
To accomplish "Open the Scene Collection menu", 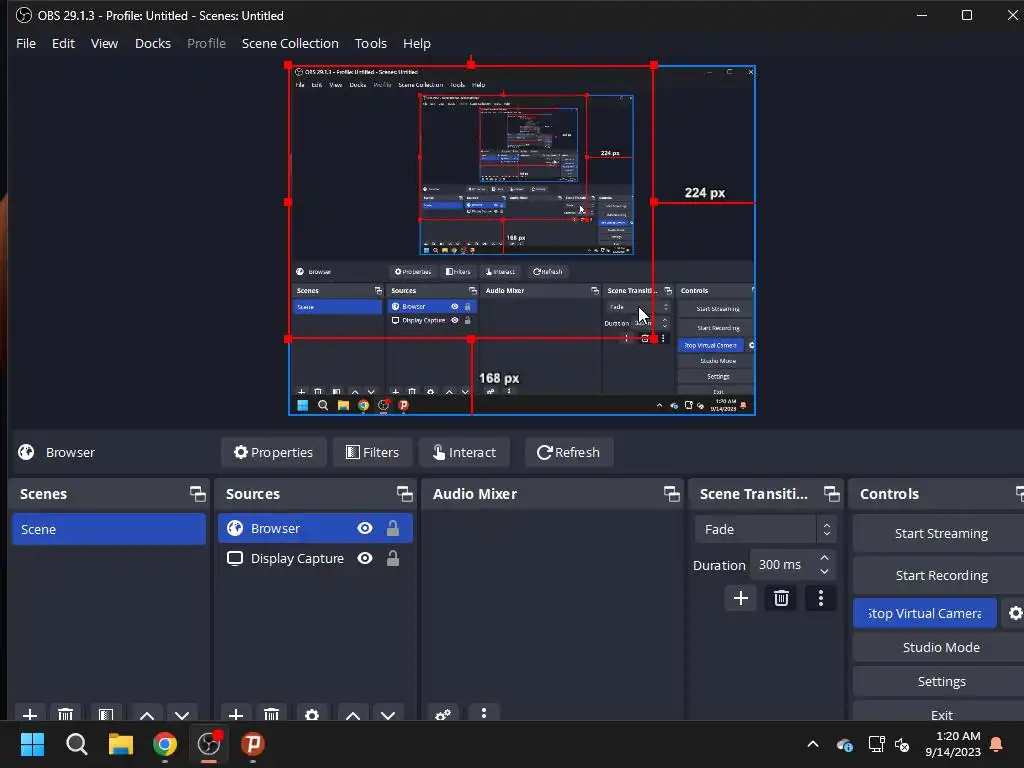I will [x=290, y=43].
